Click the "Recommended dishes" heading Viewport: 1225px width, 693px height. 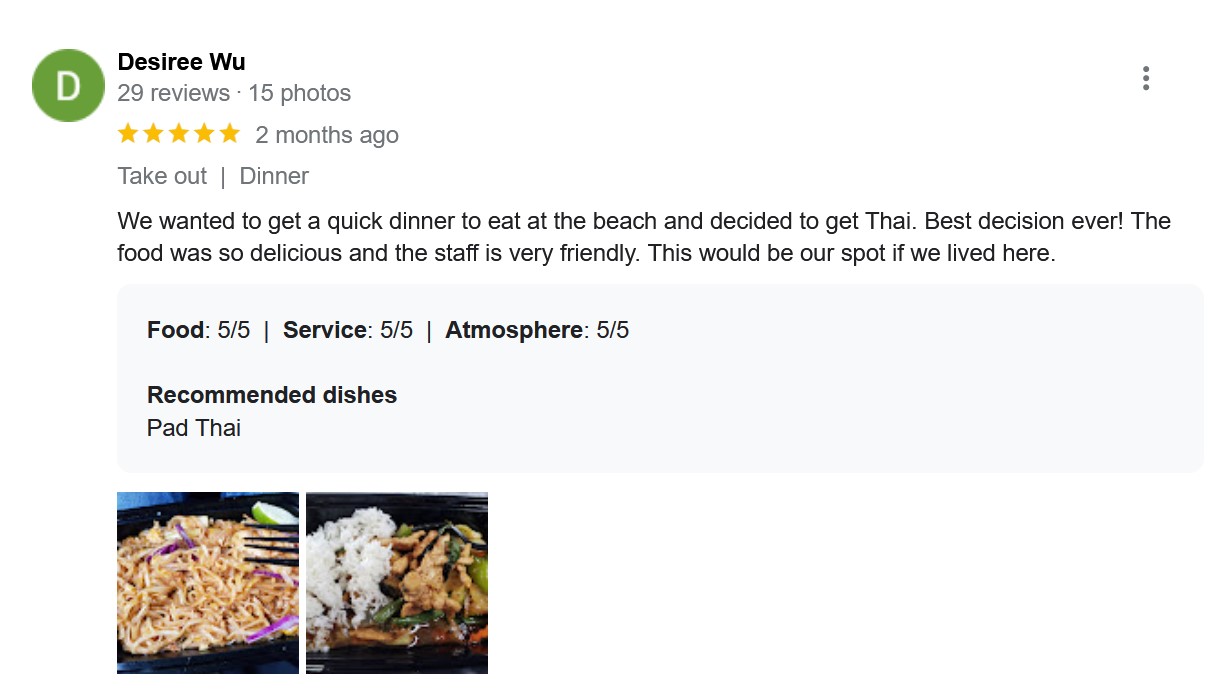pos(272,395)
